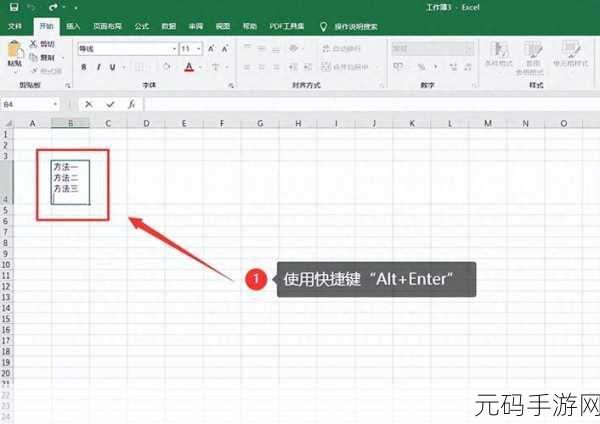Click the Redo arrow icon

[53, 7]
